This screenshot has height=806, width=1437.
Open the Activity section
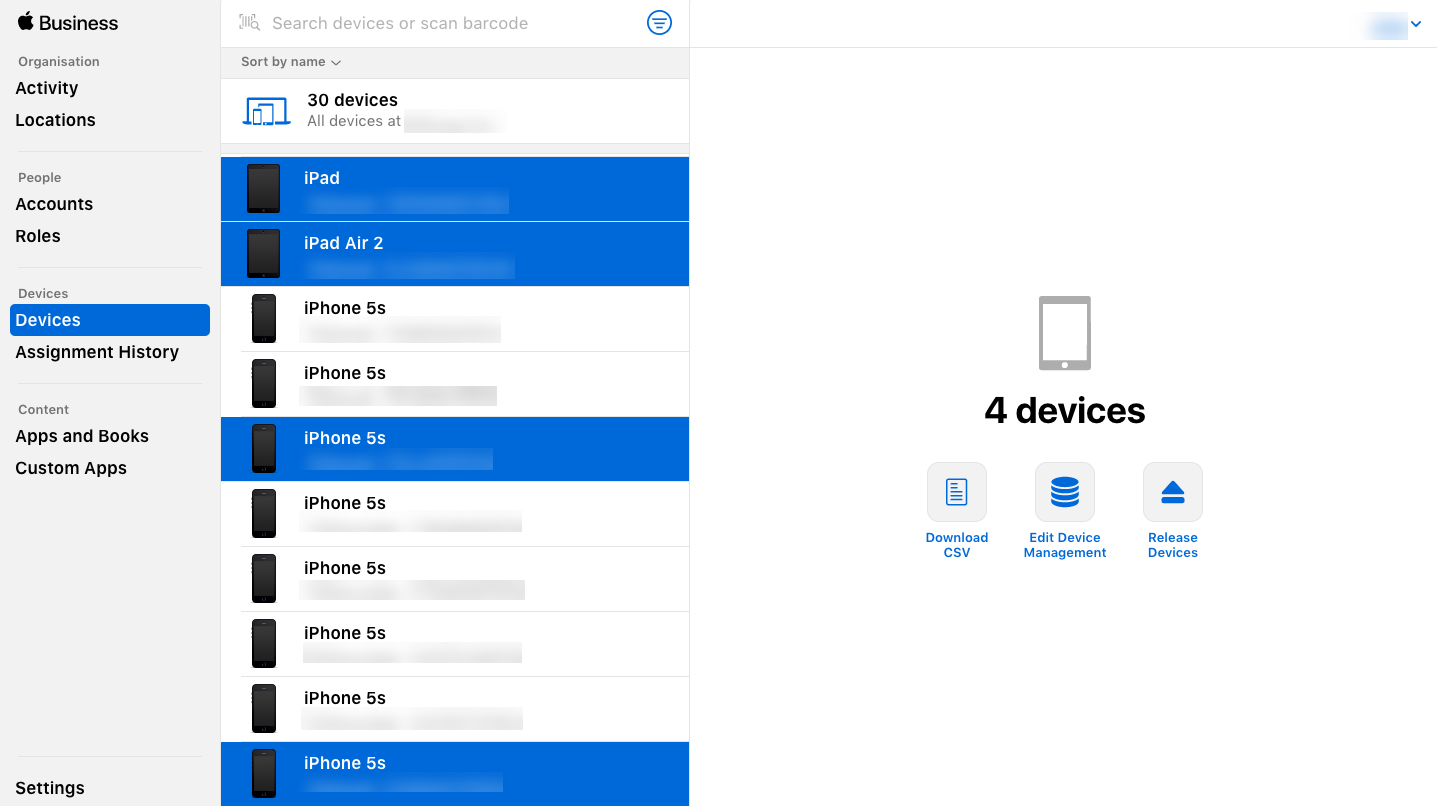pos(47,88)
